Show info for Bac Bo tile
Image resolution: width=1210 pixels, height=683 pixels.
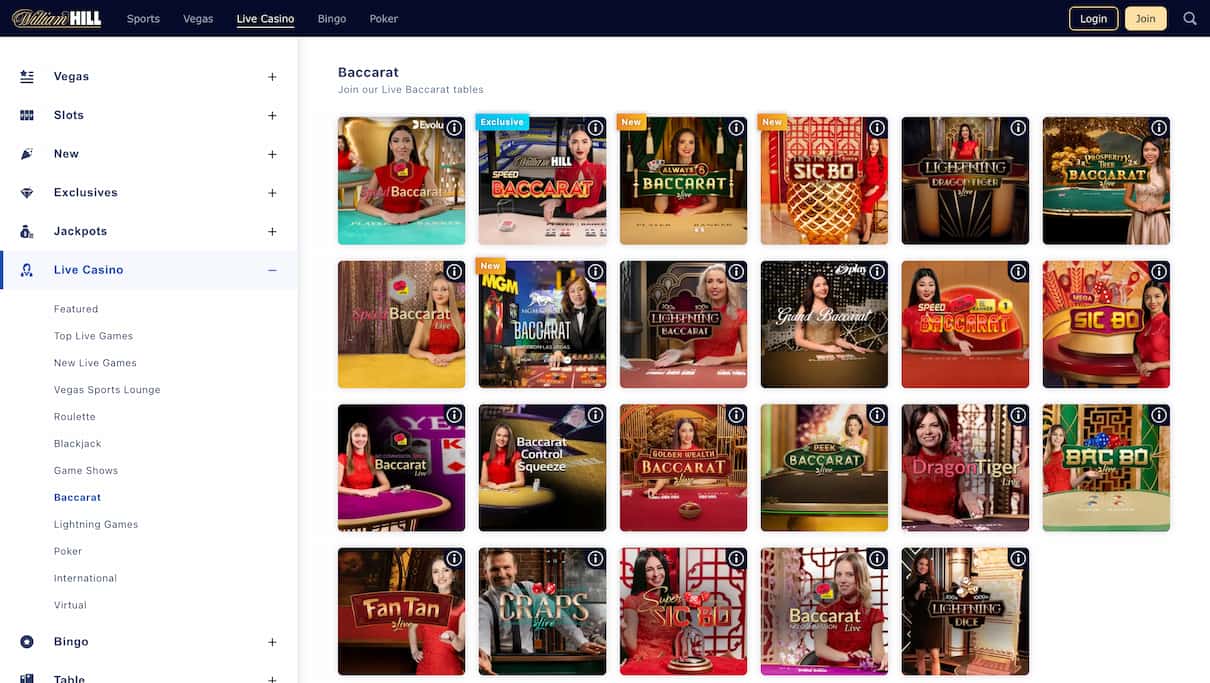(x=1159, y=415)
